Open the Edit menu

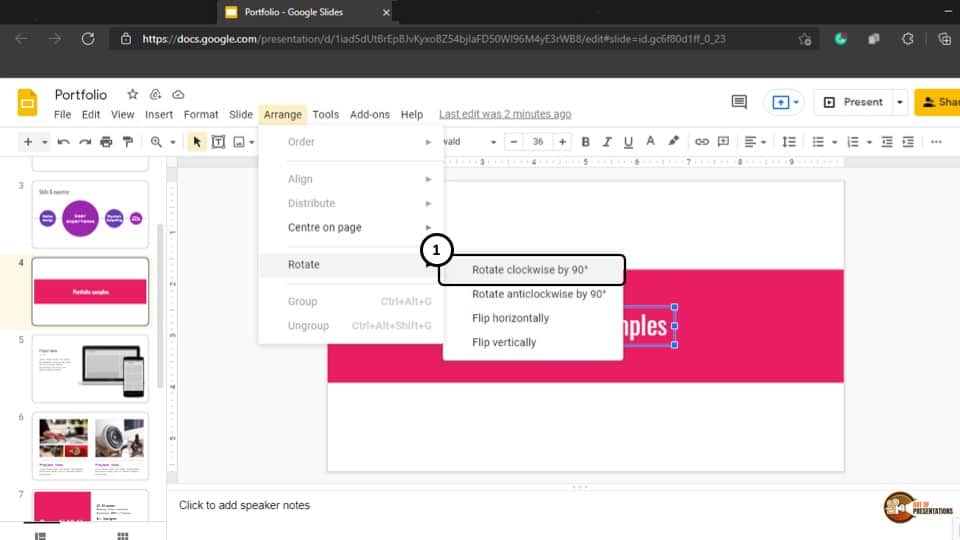[x=91, y=114]
